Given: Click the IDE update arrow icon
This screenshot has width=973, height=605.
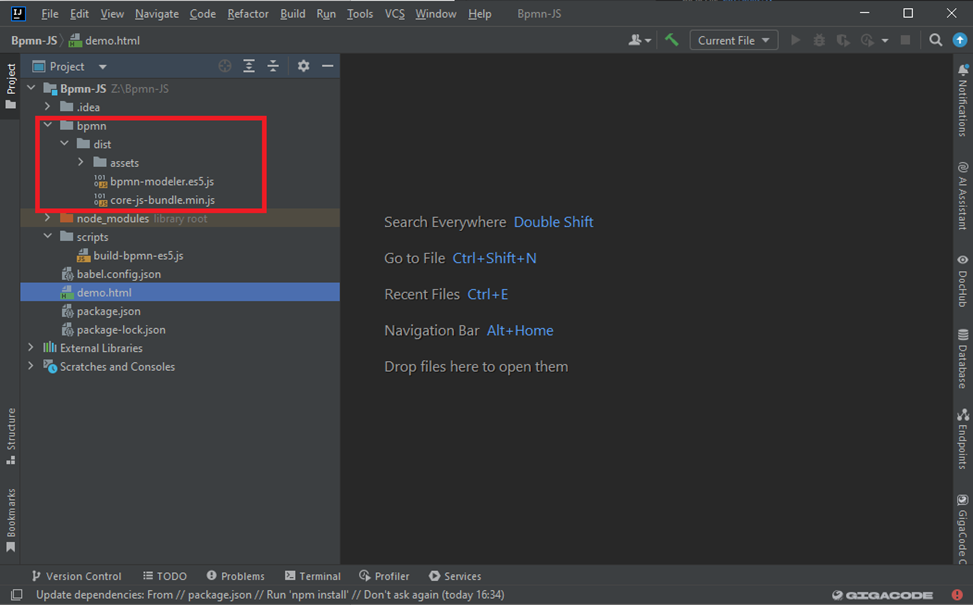Looking at the screenshot, I should (x=959, y=40).
